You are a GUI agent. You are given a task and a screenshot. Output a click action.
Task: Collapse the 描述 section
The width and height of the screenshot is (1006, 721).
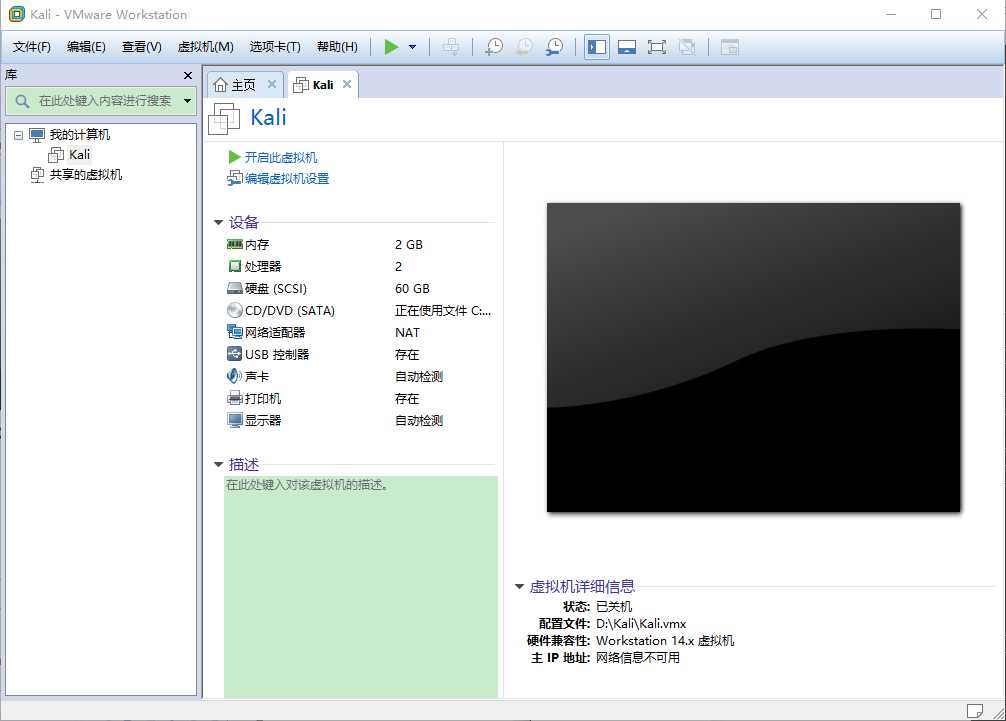coord(218,464)
